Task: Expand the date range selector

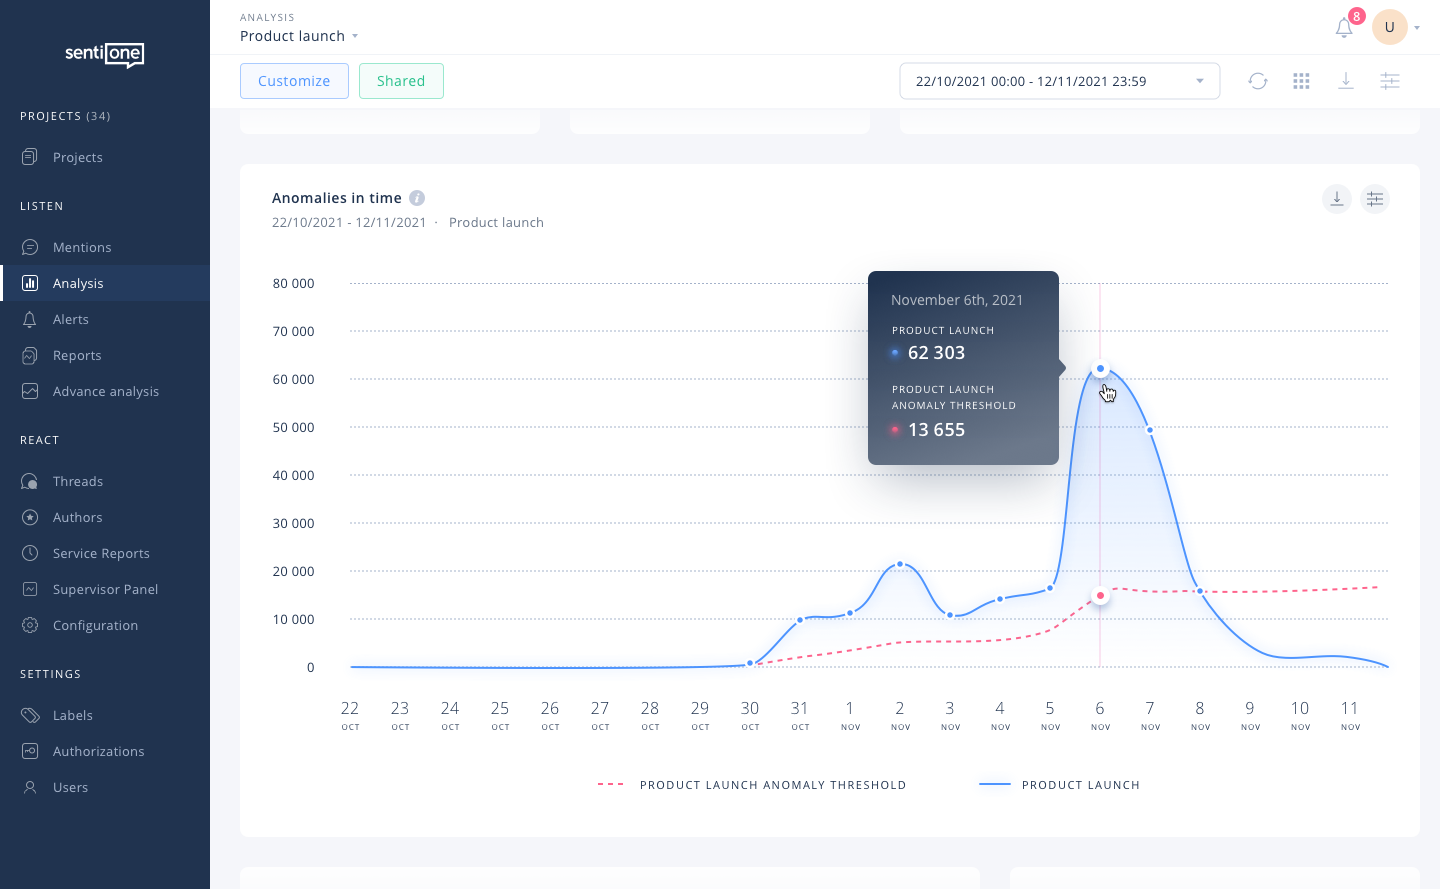Action: (1199, 81)
